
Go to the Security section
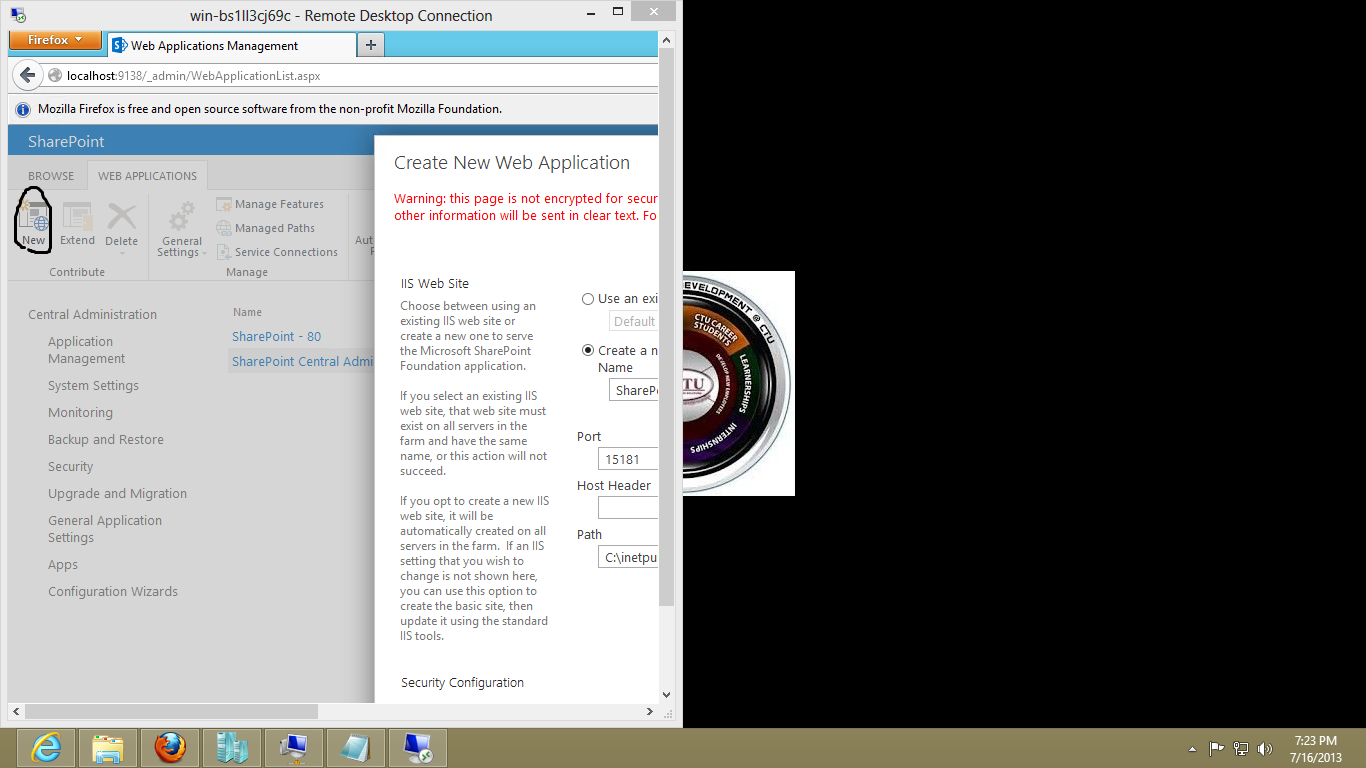70,466
